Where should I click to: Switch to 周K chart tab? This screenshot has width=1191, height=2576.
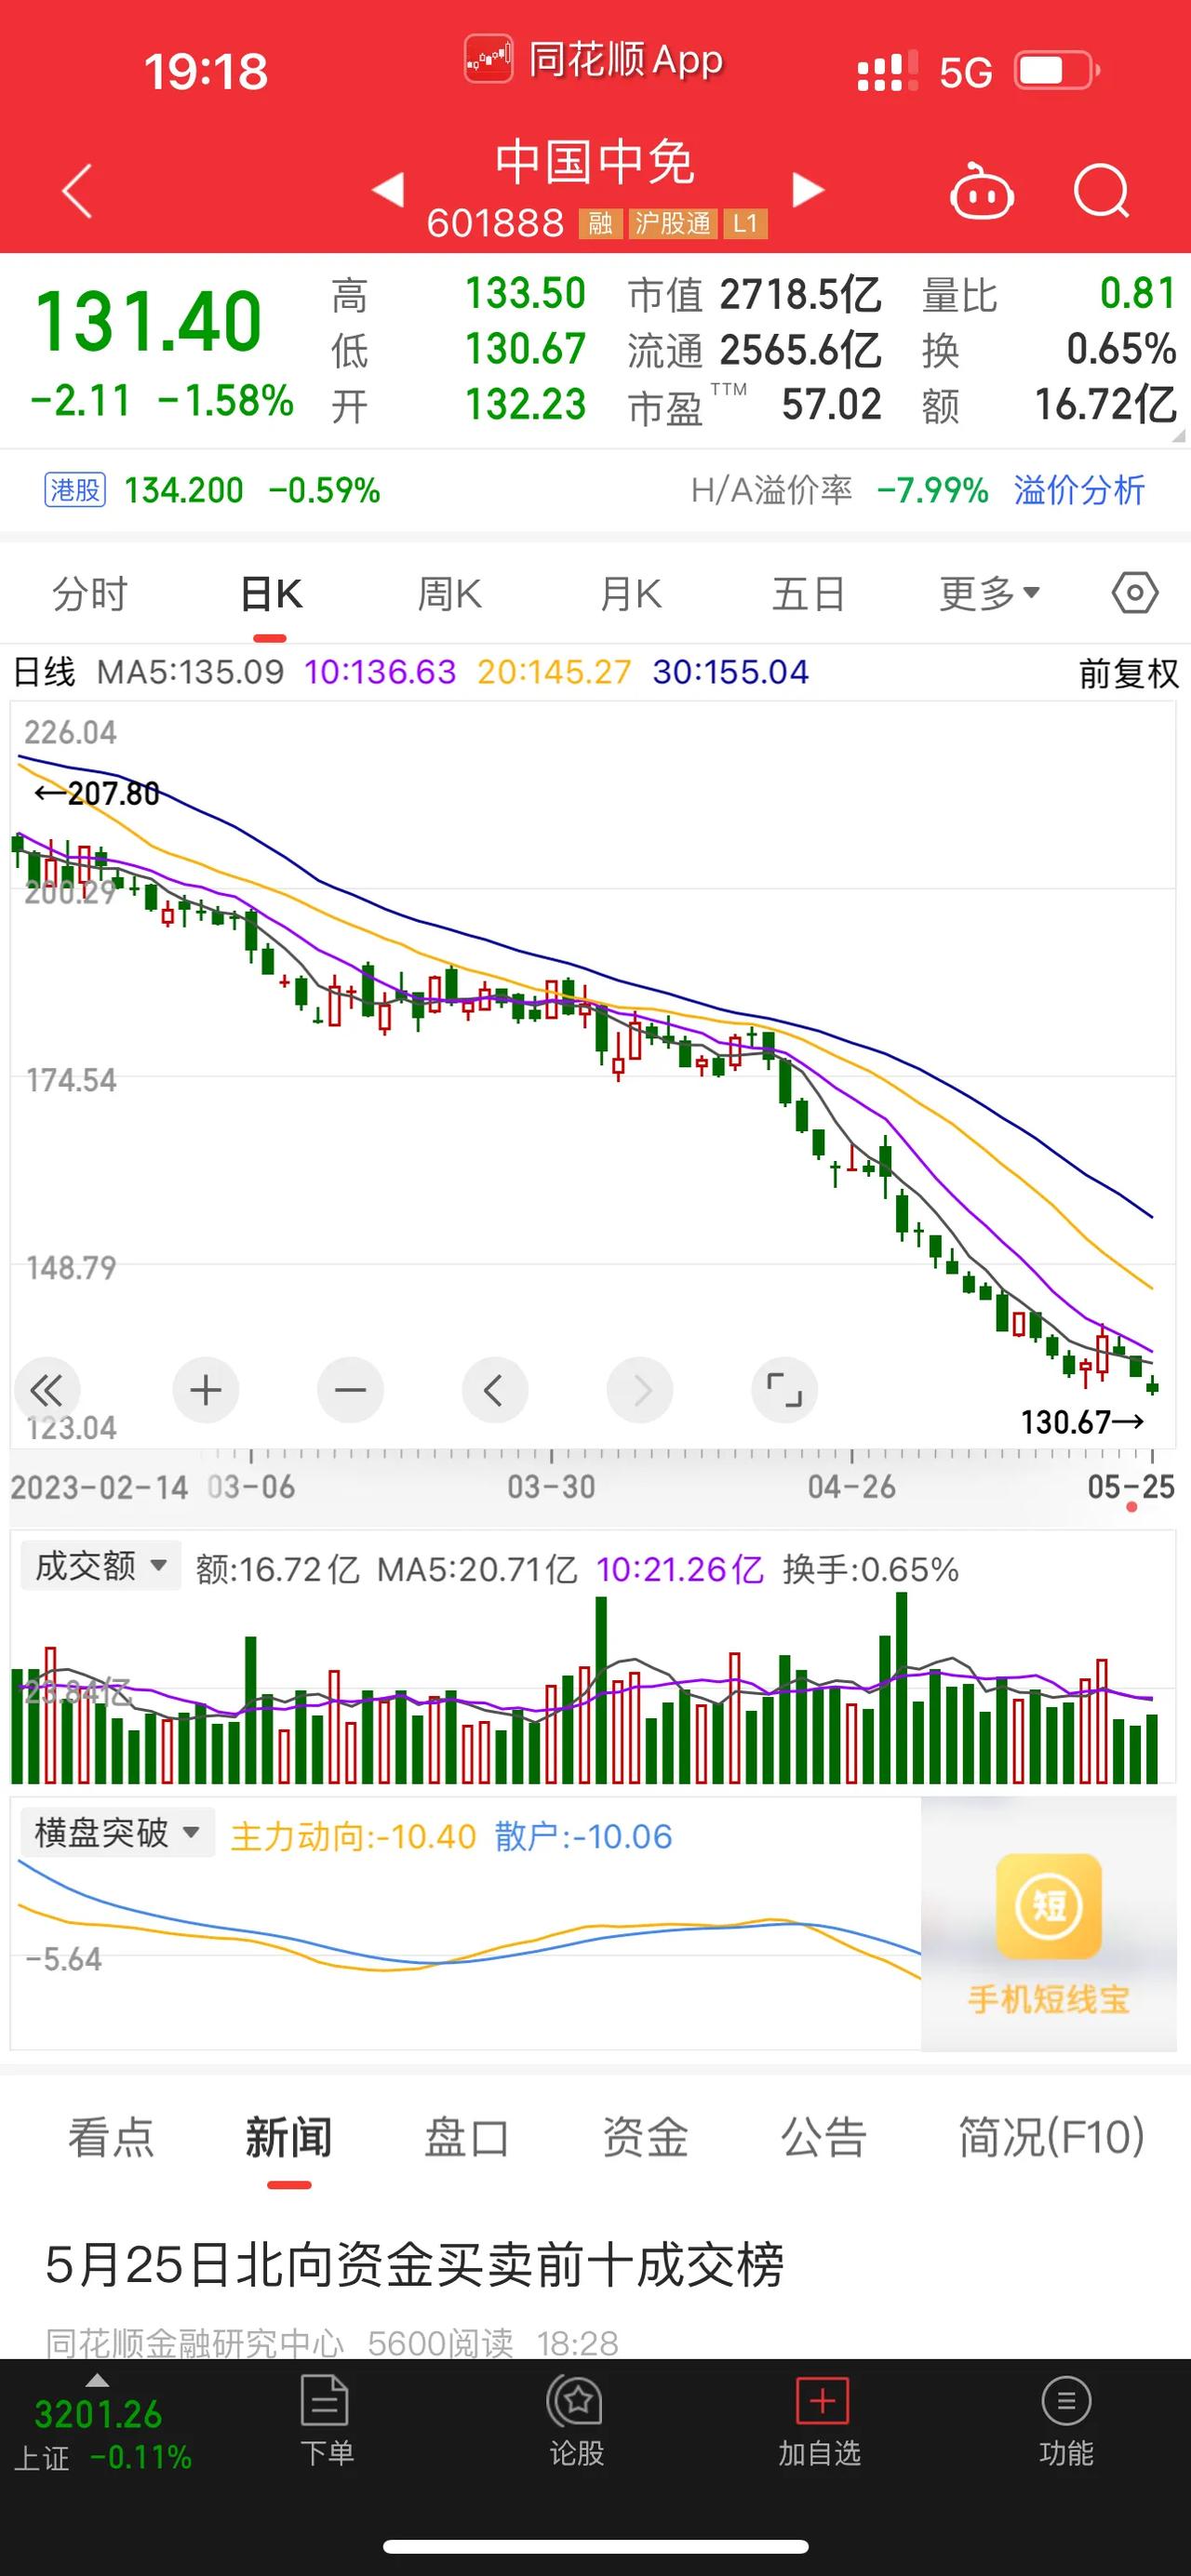(449, 594)
